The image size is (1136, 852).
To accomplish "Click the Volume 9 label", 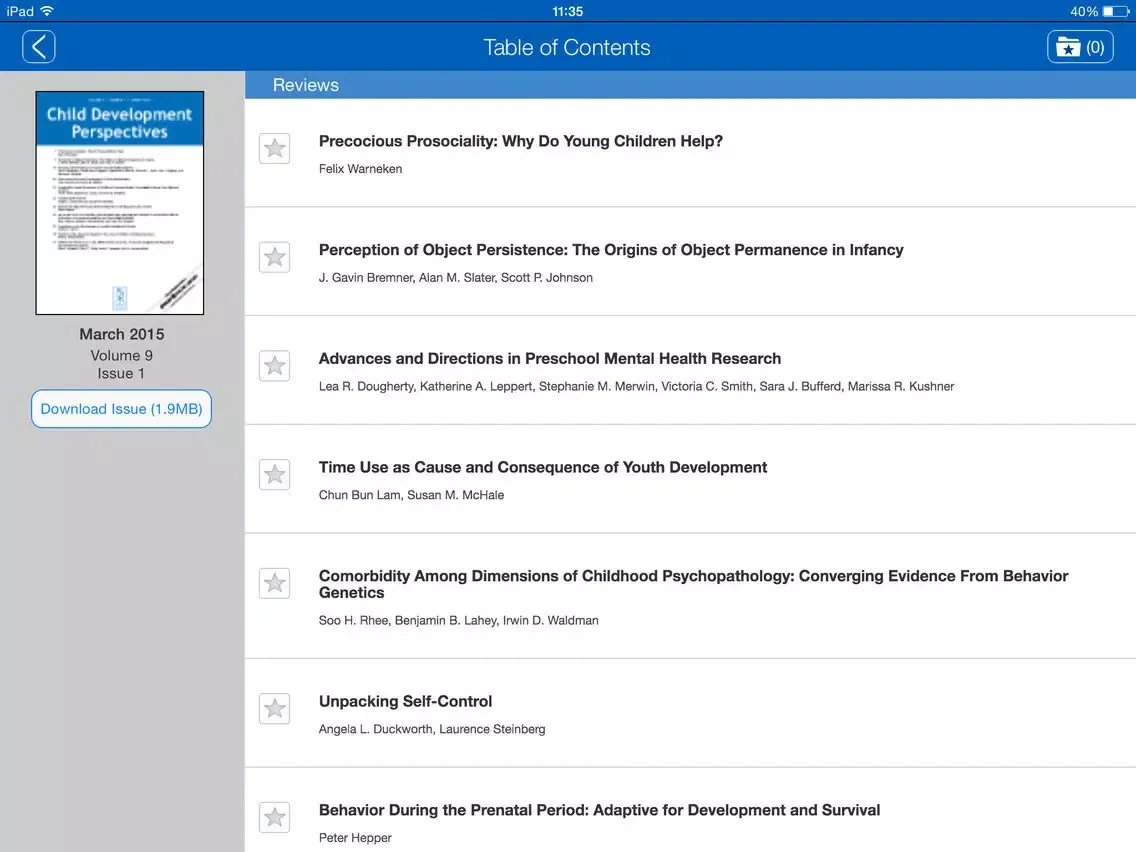I will pos(122,356).
